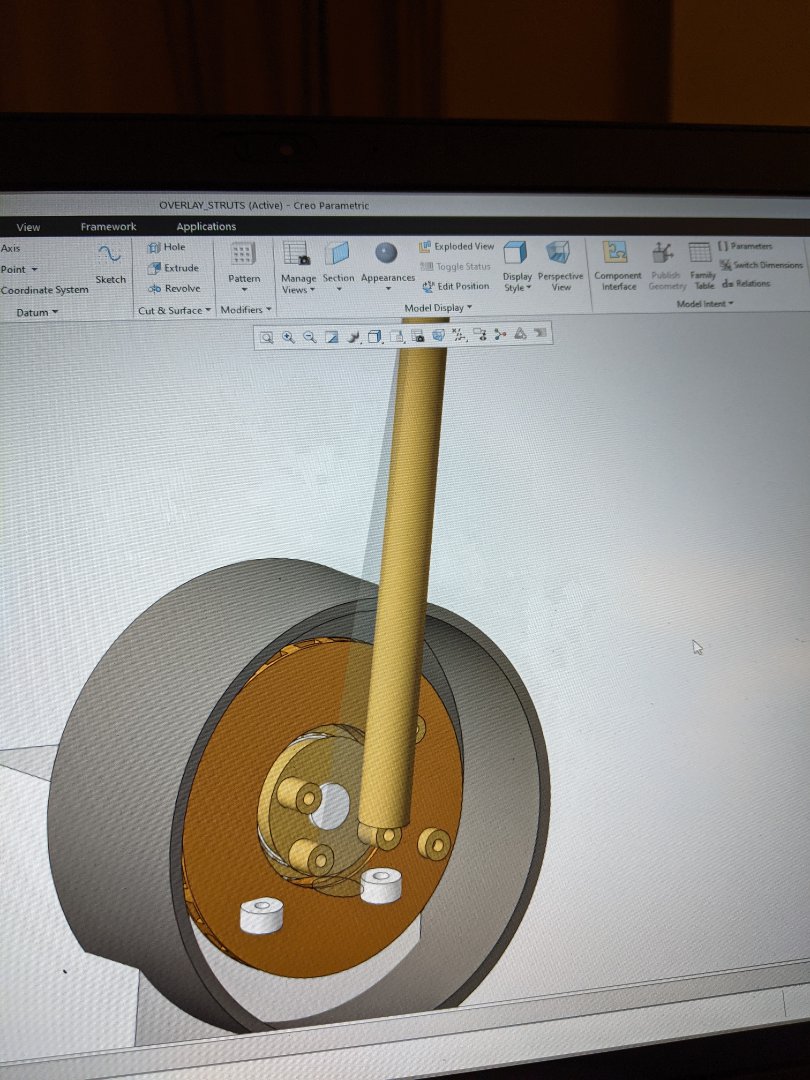
Task: Expand the Model Intent group
Action: (x=705, y=304)
